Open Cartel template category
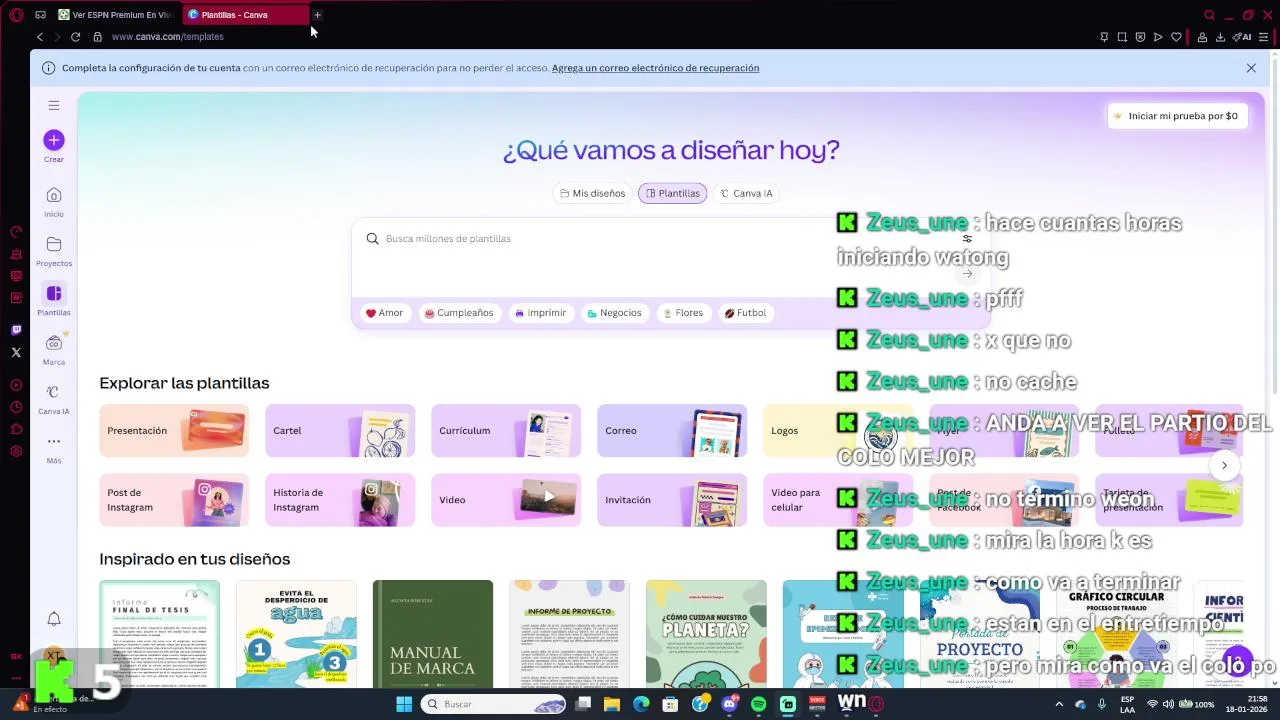Screen dimensions: 1280x720 (x=340, y=430)
